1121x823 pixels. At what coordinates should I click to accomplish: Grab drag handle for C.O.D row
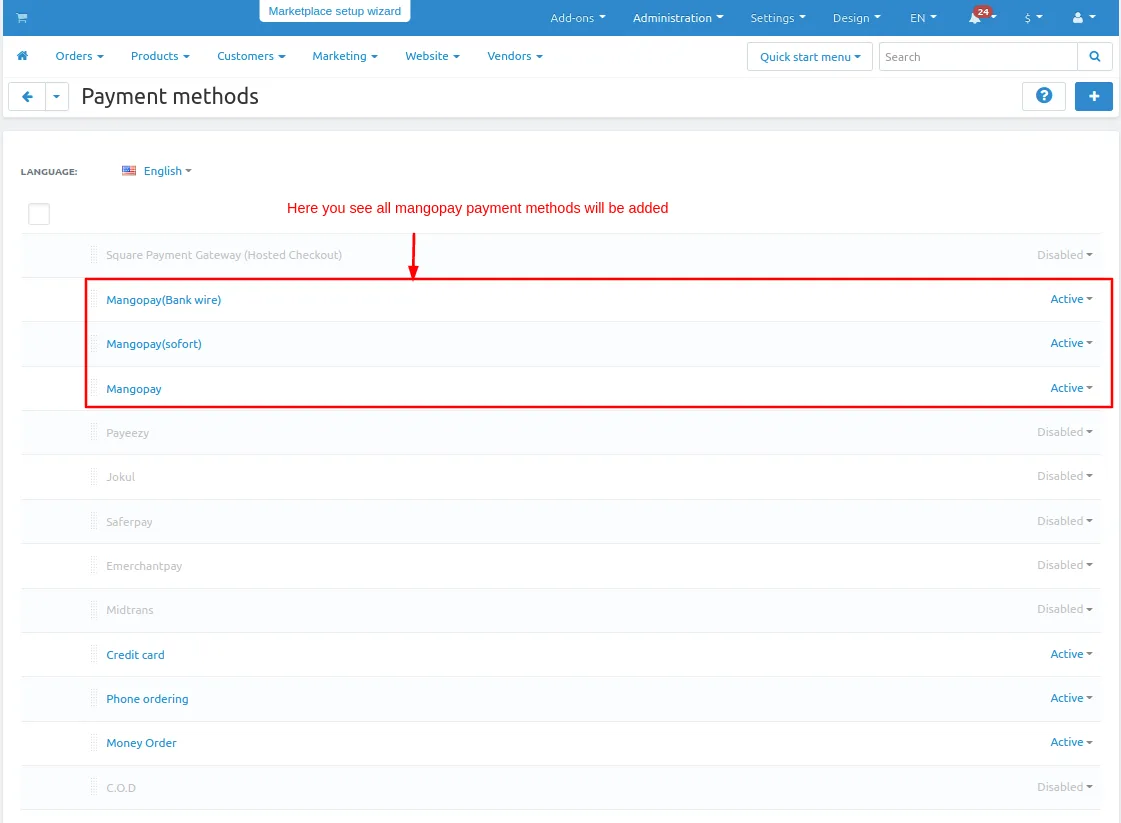pos(94,787)
